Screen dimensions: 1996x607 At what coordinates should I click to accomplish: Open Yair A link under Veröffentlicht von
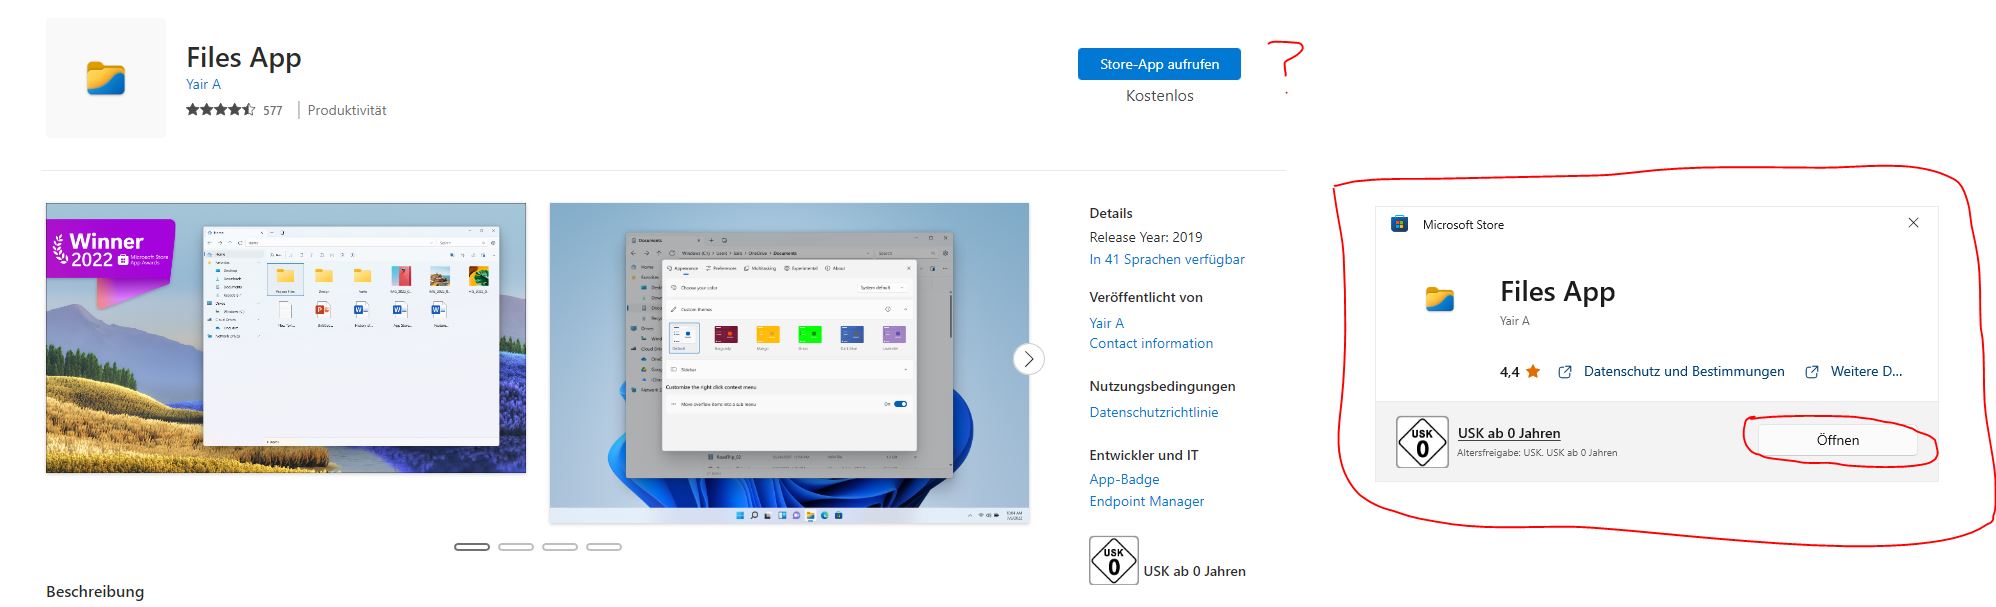pos(1107,323)
